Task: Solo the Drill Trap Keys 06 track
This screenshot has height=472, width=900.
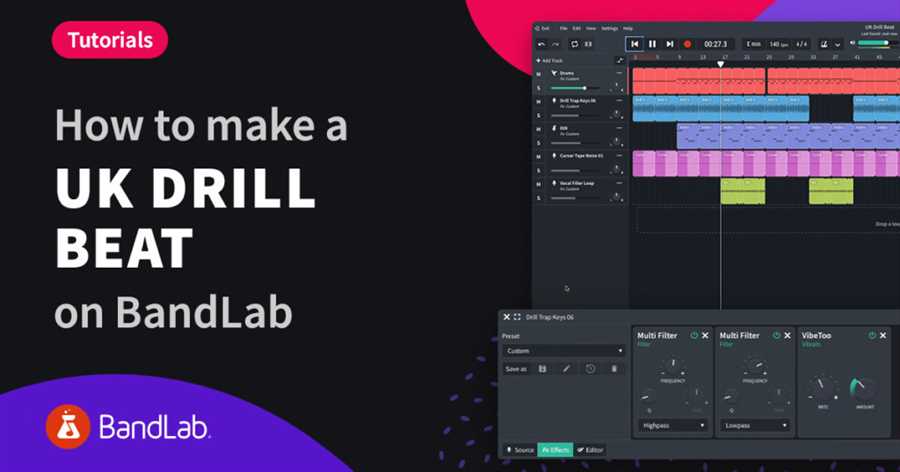Action: coord(538,115)
